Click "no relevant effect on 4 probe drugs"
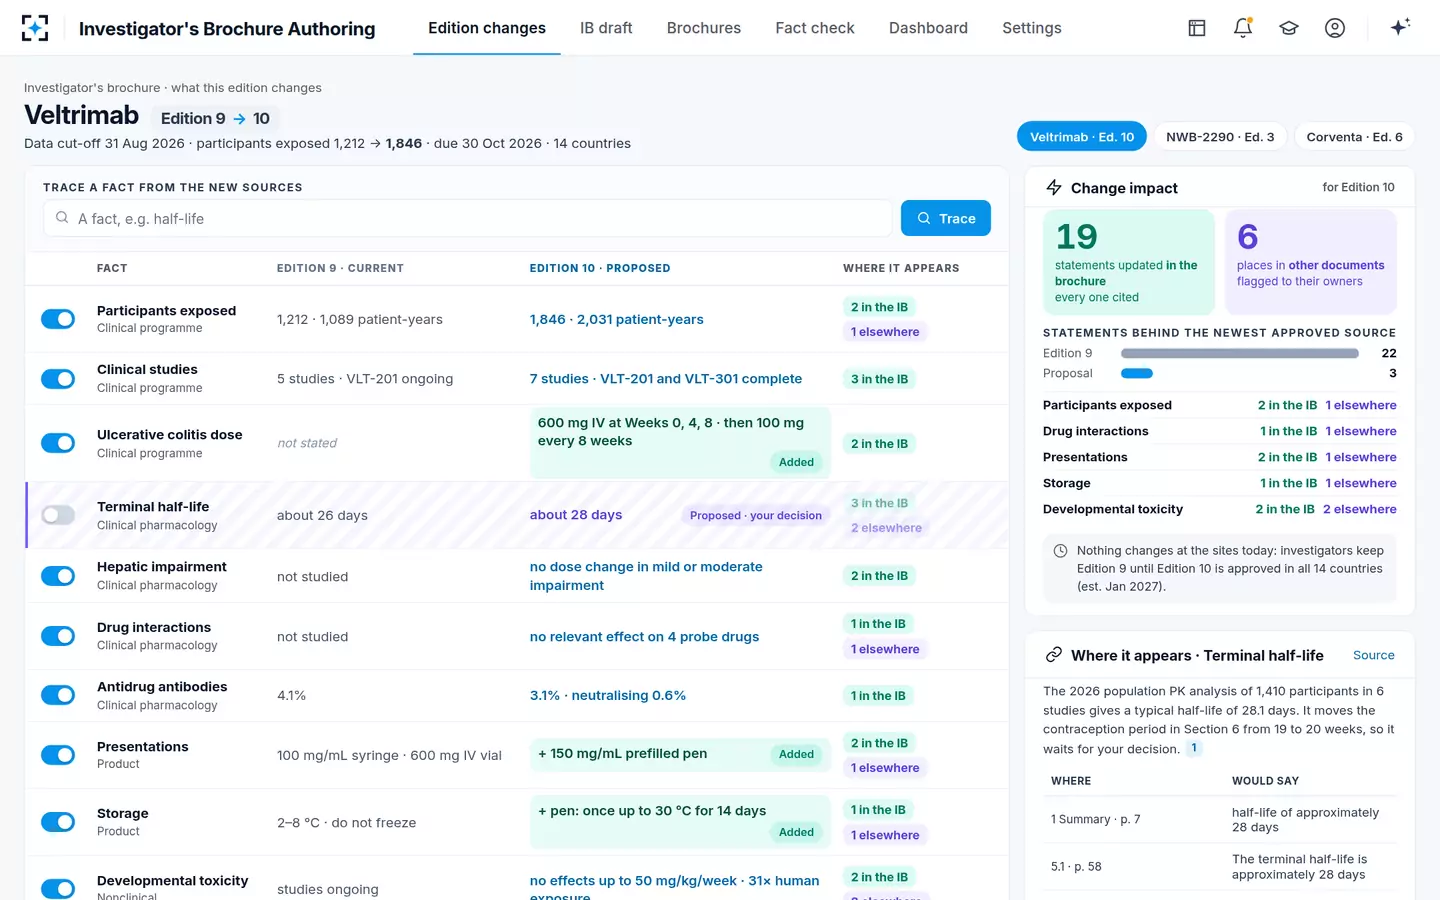 [644, 636]
